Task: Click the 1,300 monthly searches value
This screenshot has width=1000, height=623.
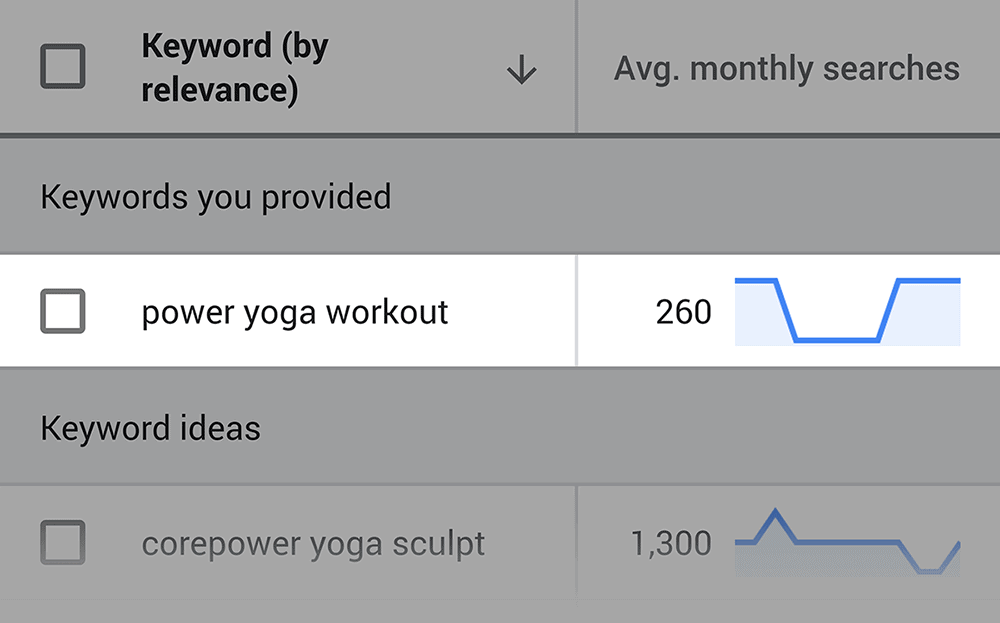Action: 671,544
